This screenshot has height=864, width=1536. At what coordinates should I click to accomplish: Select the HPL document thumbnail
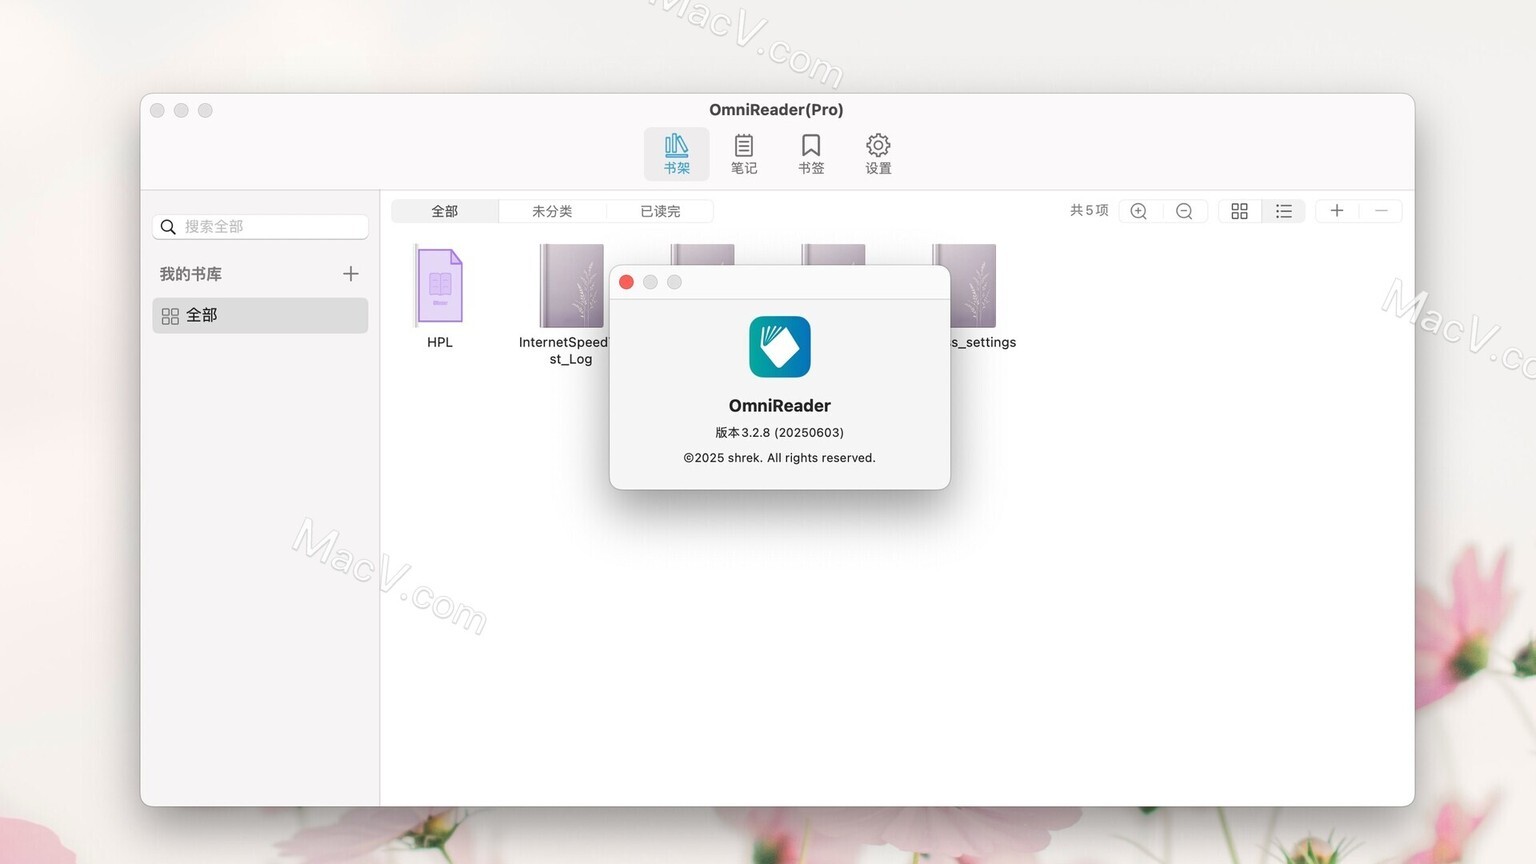439,286
